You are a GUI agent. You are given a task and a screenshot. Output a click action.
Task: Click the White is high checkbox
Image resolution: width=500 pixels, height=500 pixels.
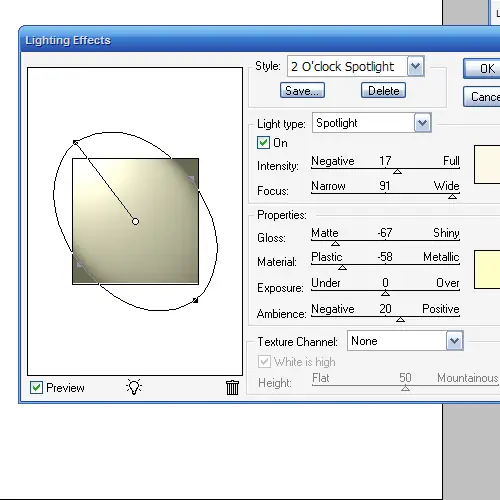pos(264,362)
